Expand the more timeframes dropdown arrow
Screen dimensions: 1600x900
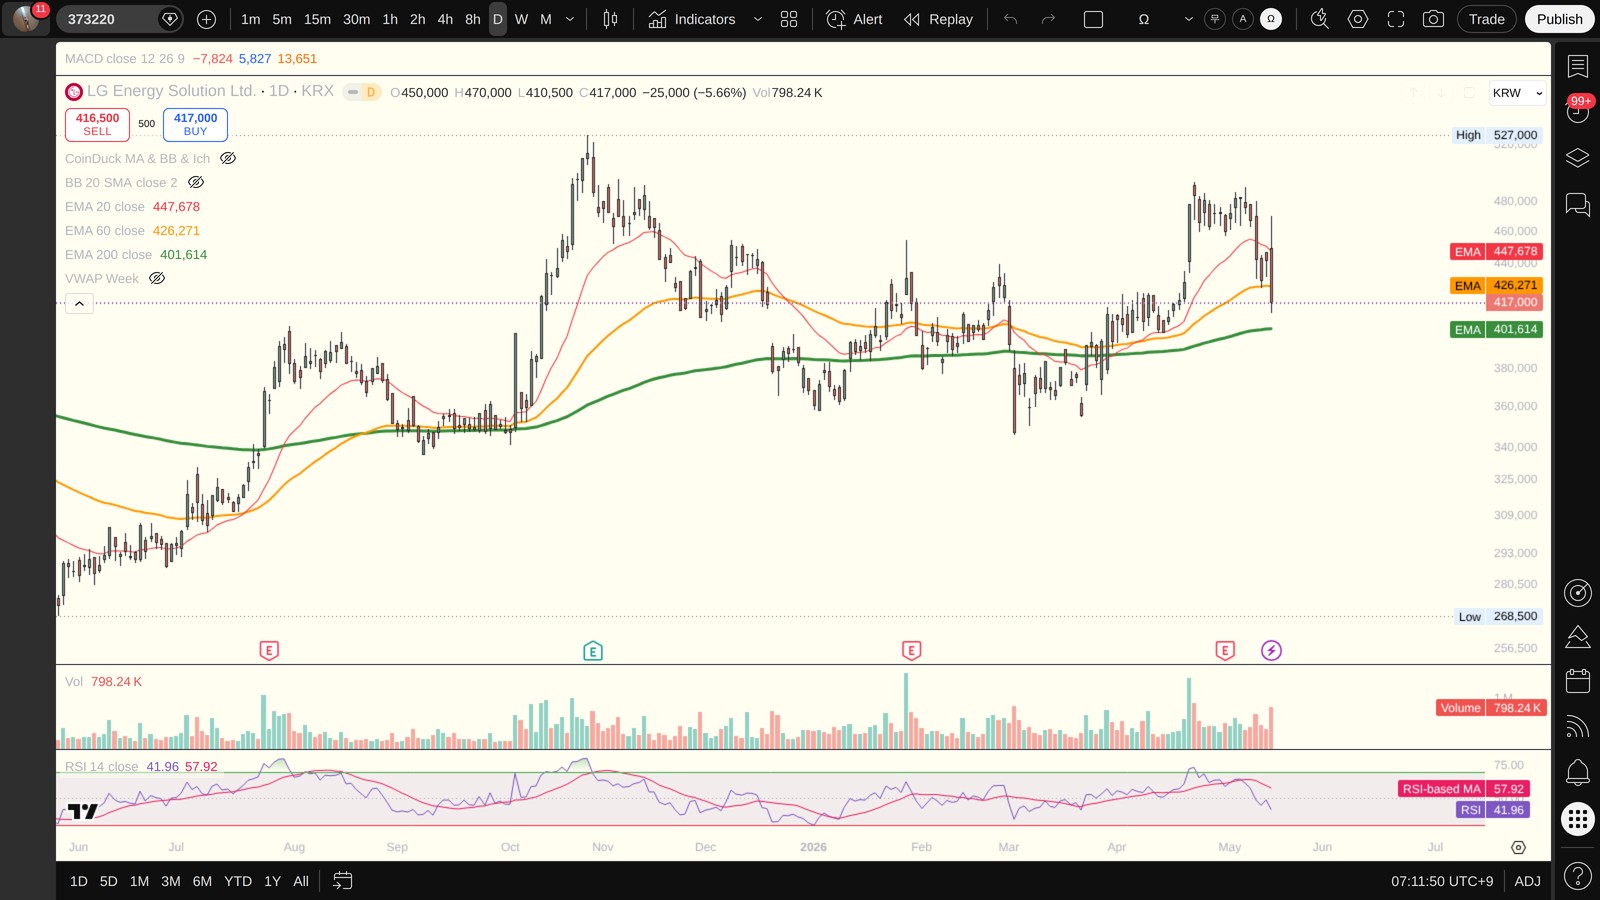pyautogui.click(x=570, y=19)
